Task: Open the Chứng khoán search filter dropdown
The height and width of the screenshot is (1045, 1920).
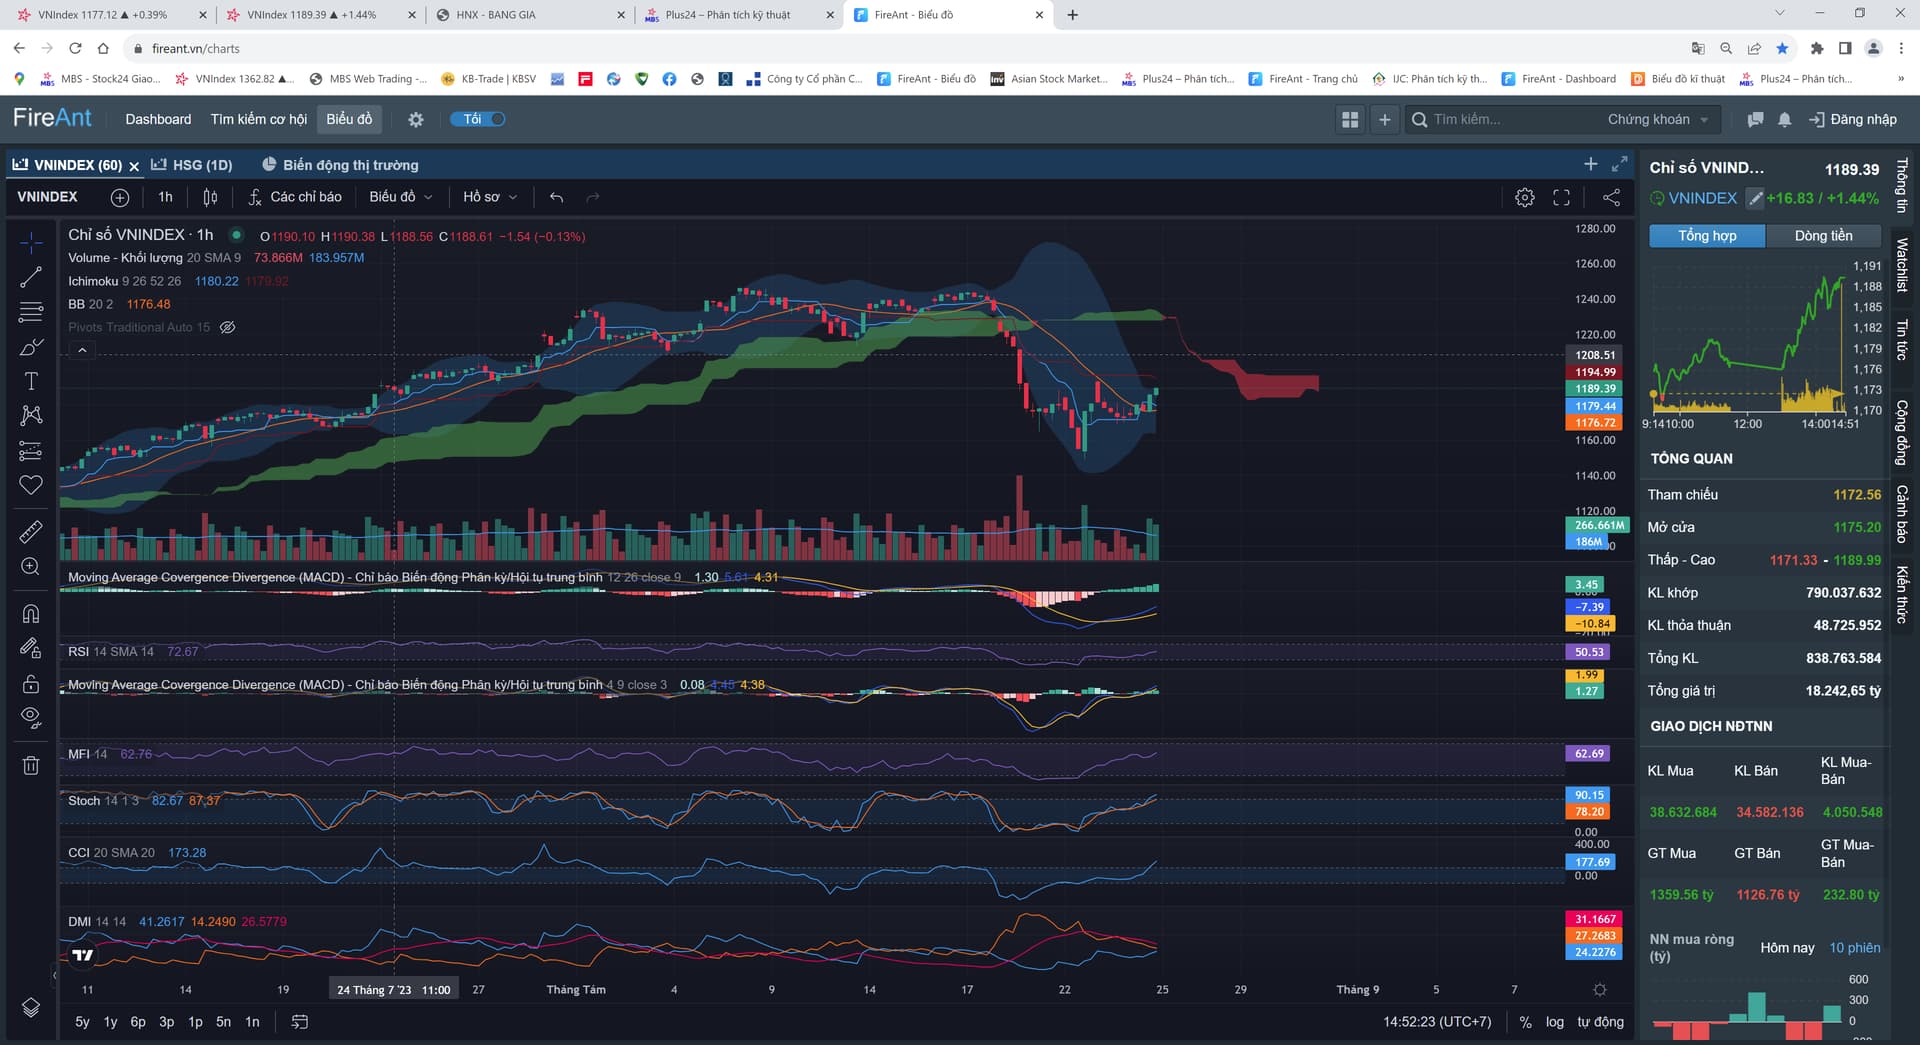Action: [x=1657, y=120]
